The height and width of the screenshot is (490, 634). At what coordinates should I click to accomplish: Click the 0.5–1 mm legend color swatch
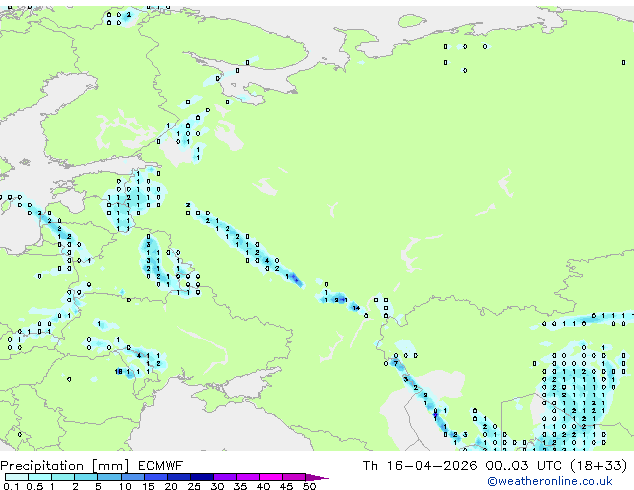[x=40, y=477]
